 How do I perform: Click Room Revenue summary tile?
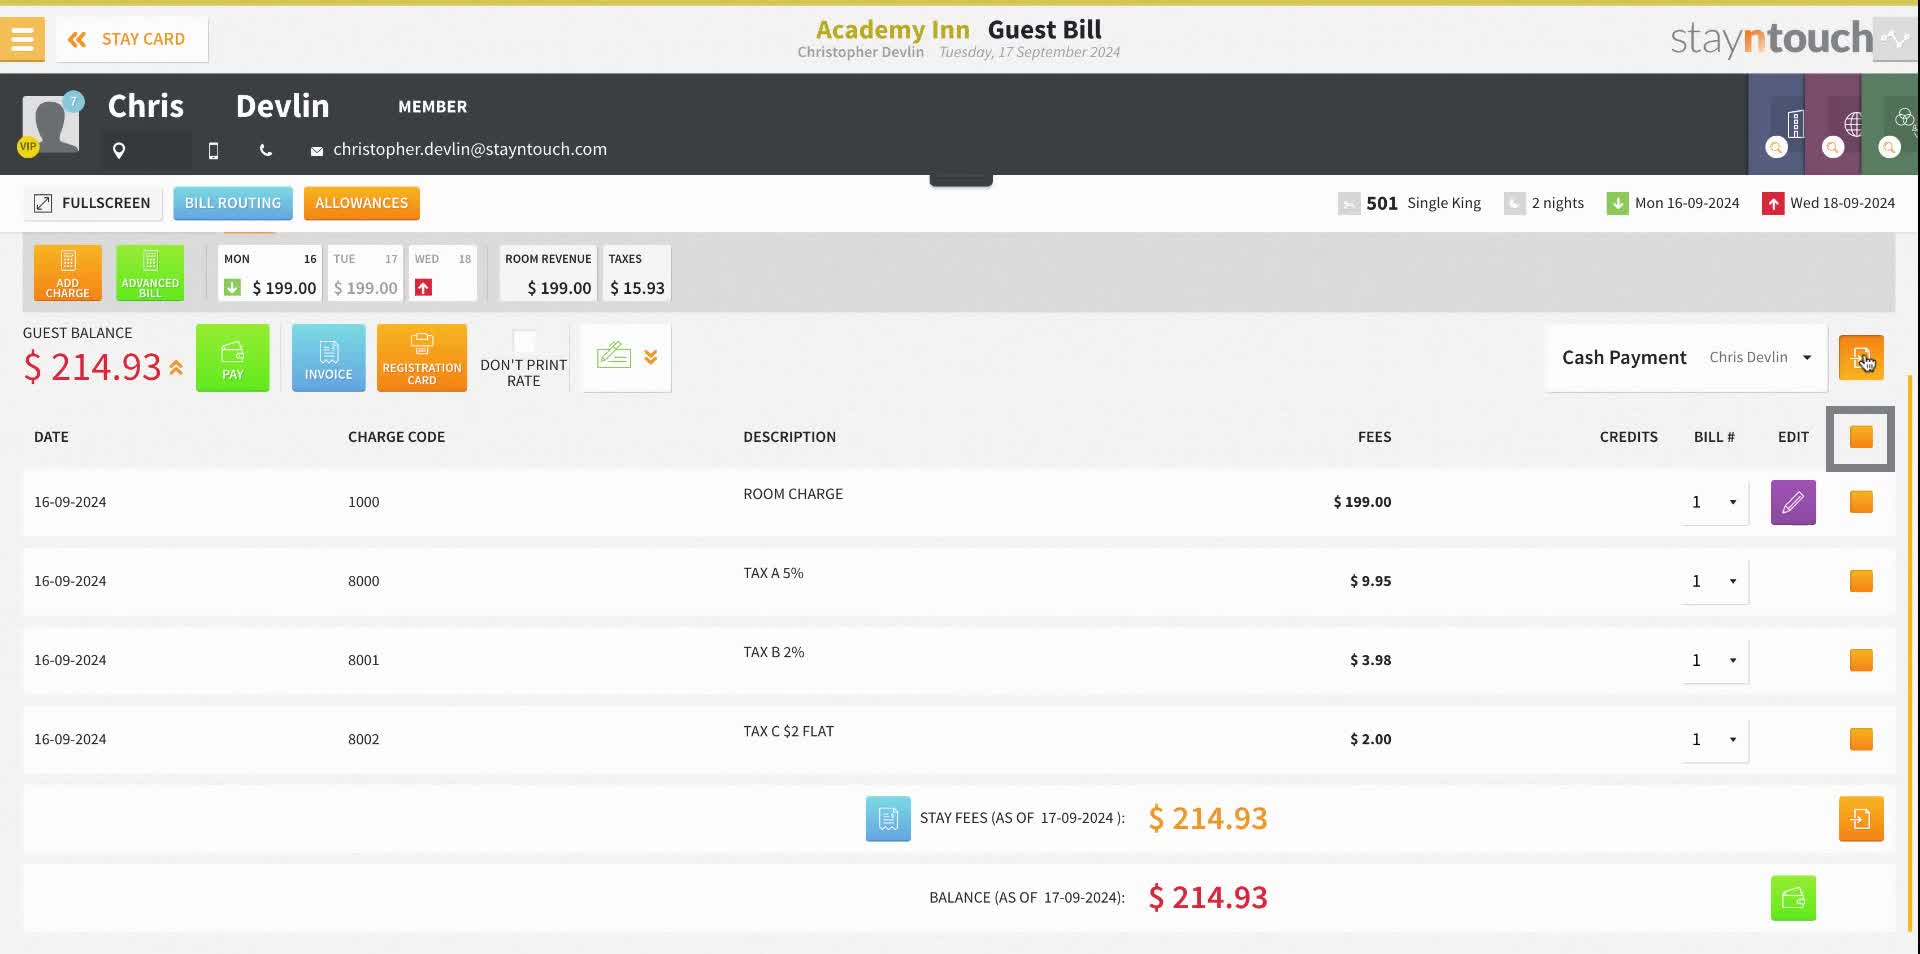tap(548, 273)
